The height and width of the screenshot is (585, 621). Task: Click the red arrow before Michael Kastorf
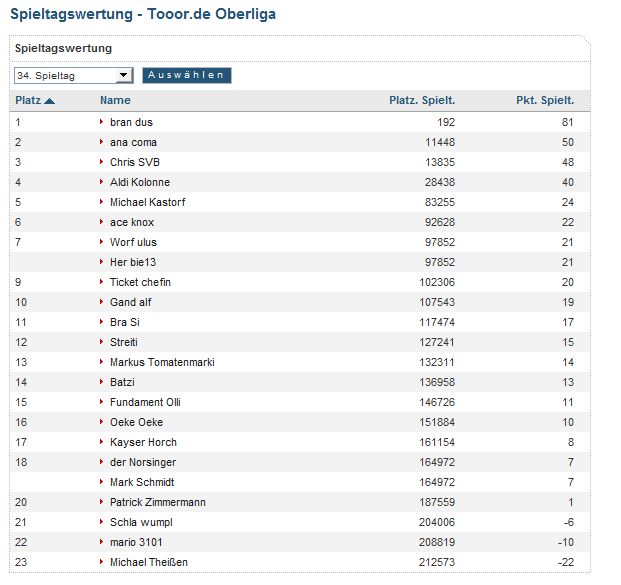tap(102, 202)
